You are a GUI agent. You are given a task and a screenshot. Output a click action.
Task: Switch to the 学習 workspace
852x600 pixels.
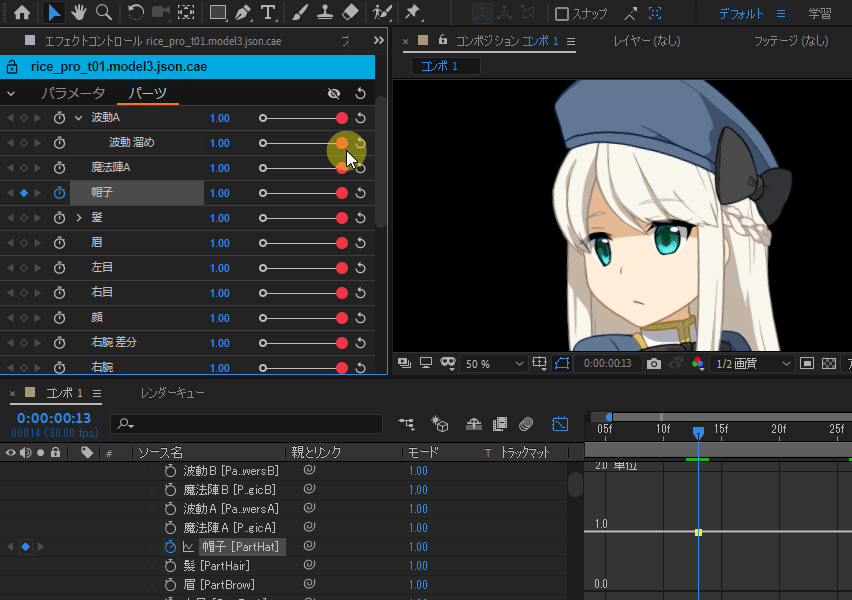coord(819,14)
